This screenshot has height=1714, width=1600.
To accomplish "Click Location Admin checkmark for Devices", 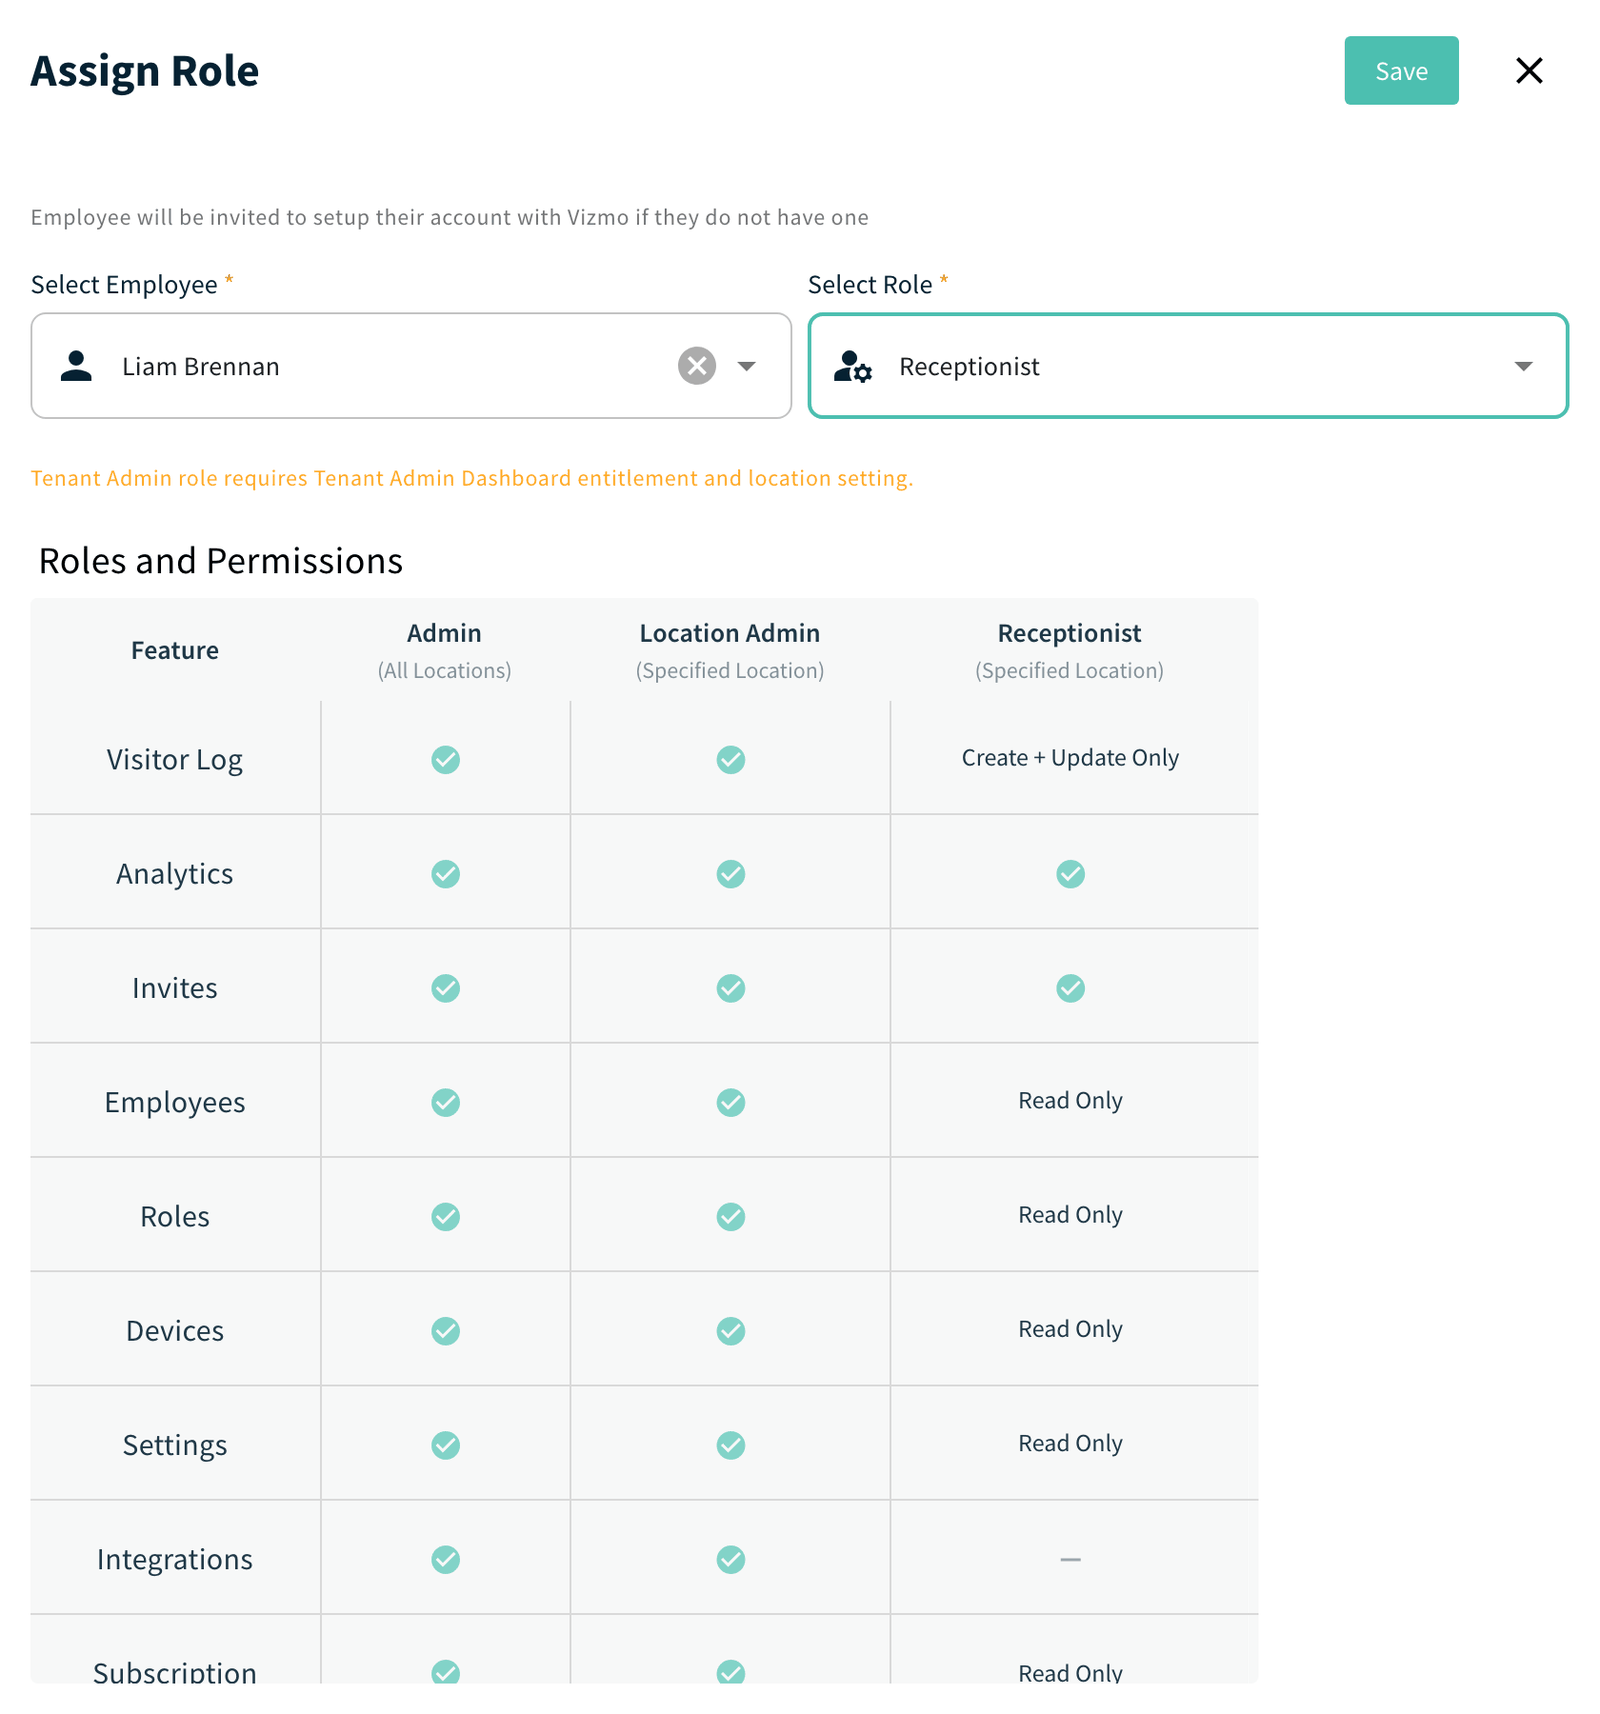I will 730,1331.
